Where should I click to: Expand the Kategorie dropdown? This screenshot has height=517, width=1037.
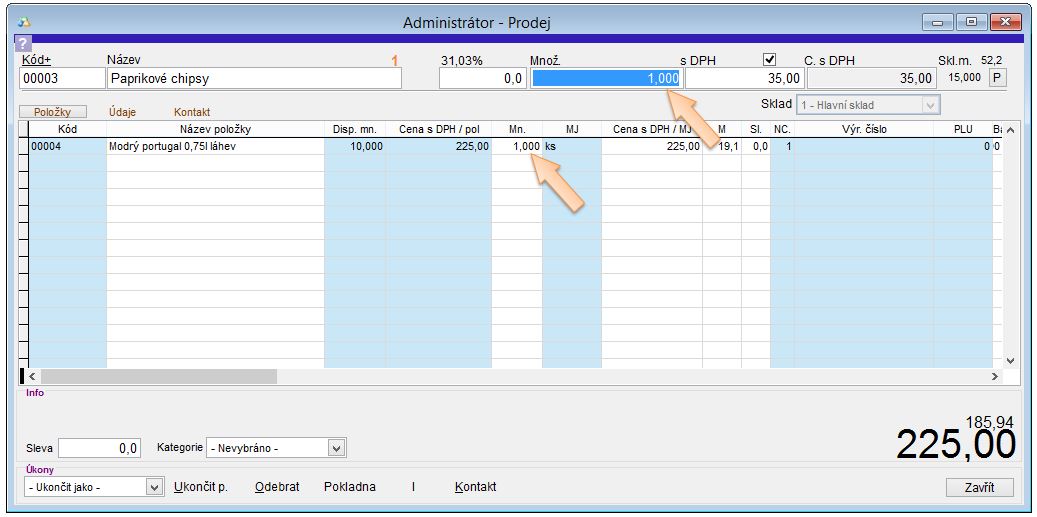click(336, 449)
